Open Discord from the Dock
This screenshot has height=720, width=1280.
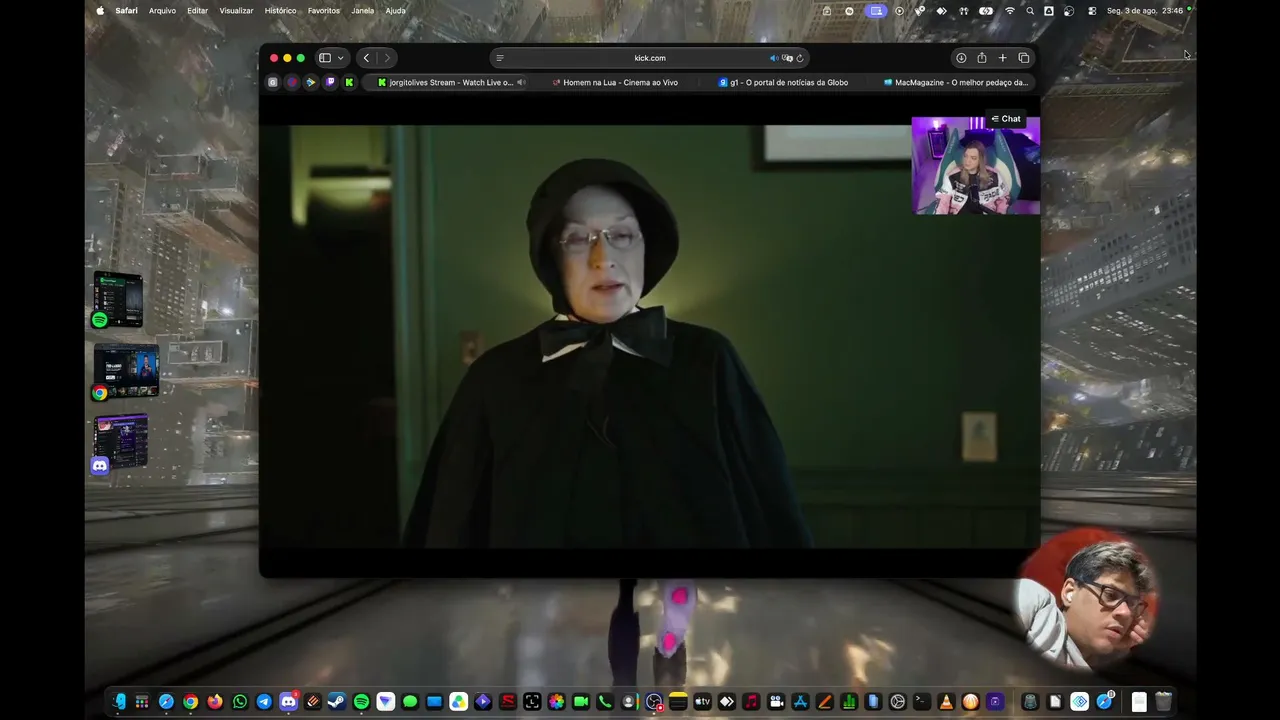(x=288, y=702)
